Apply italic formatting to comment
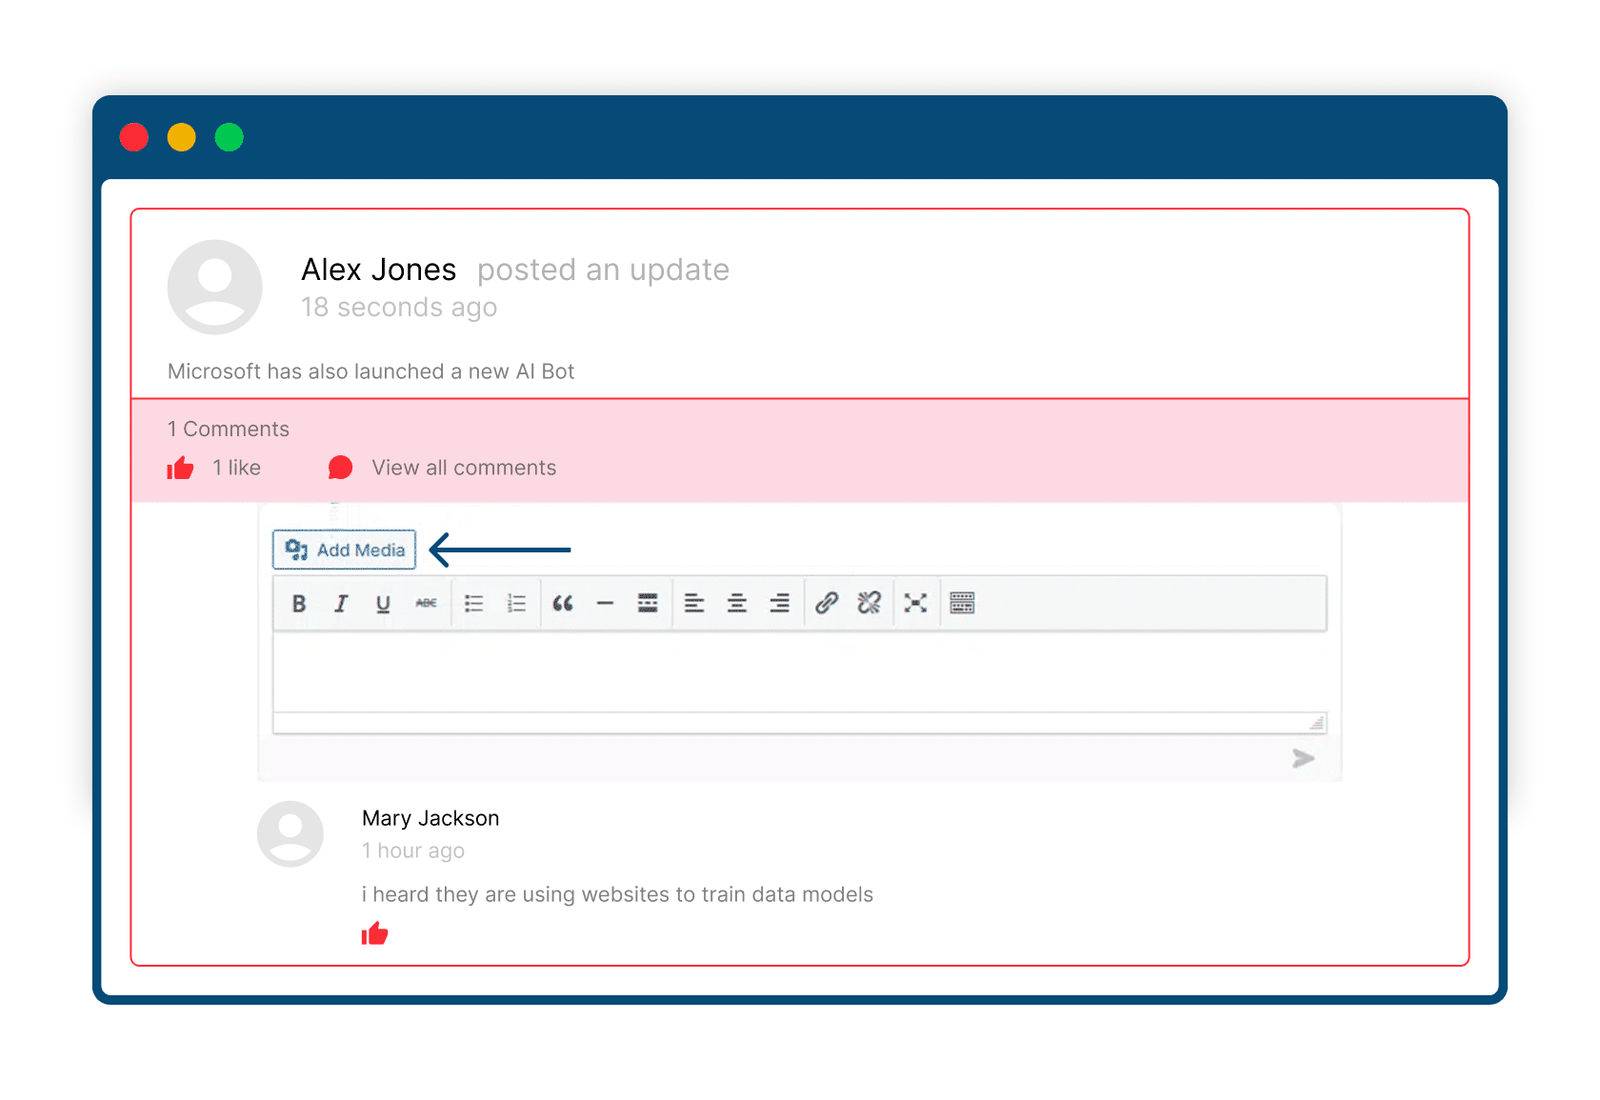 tap(341, 603)
